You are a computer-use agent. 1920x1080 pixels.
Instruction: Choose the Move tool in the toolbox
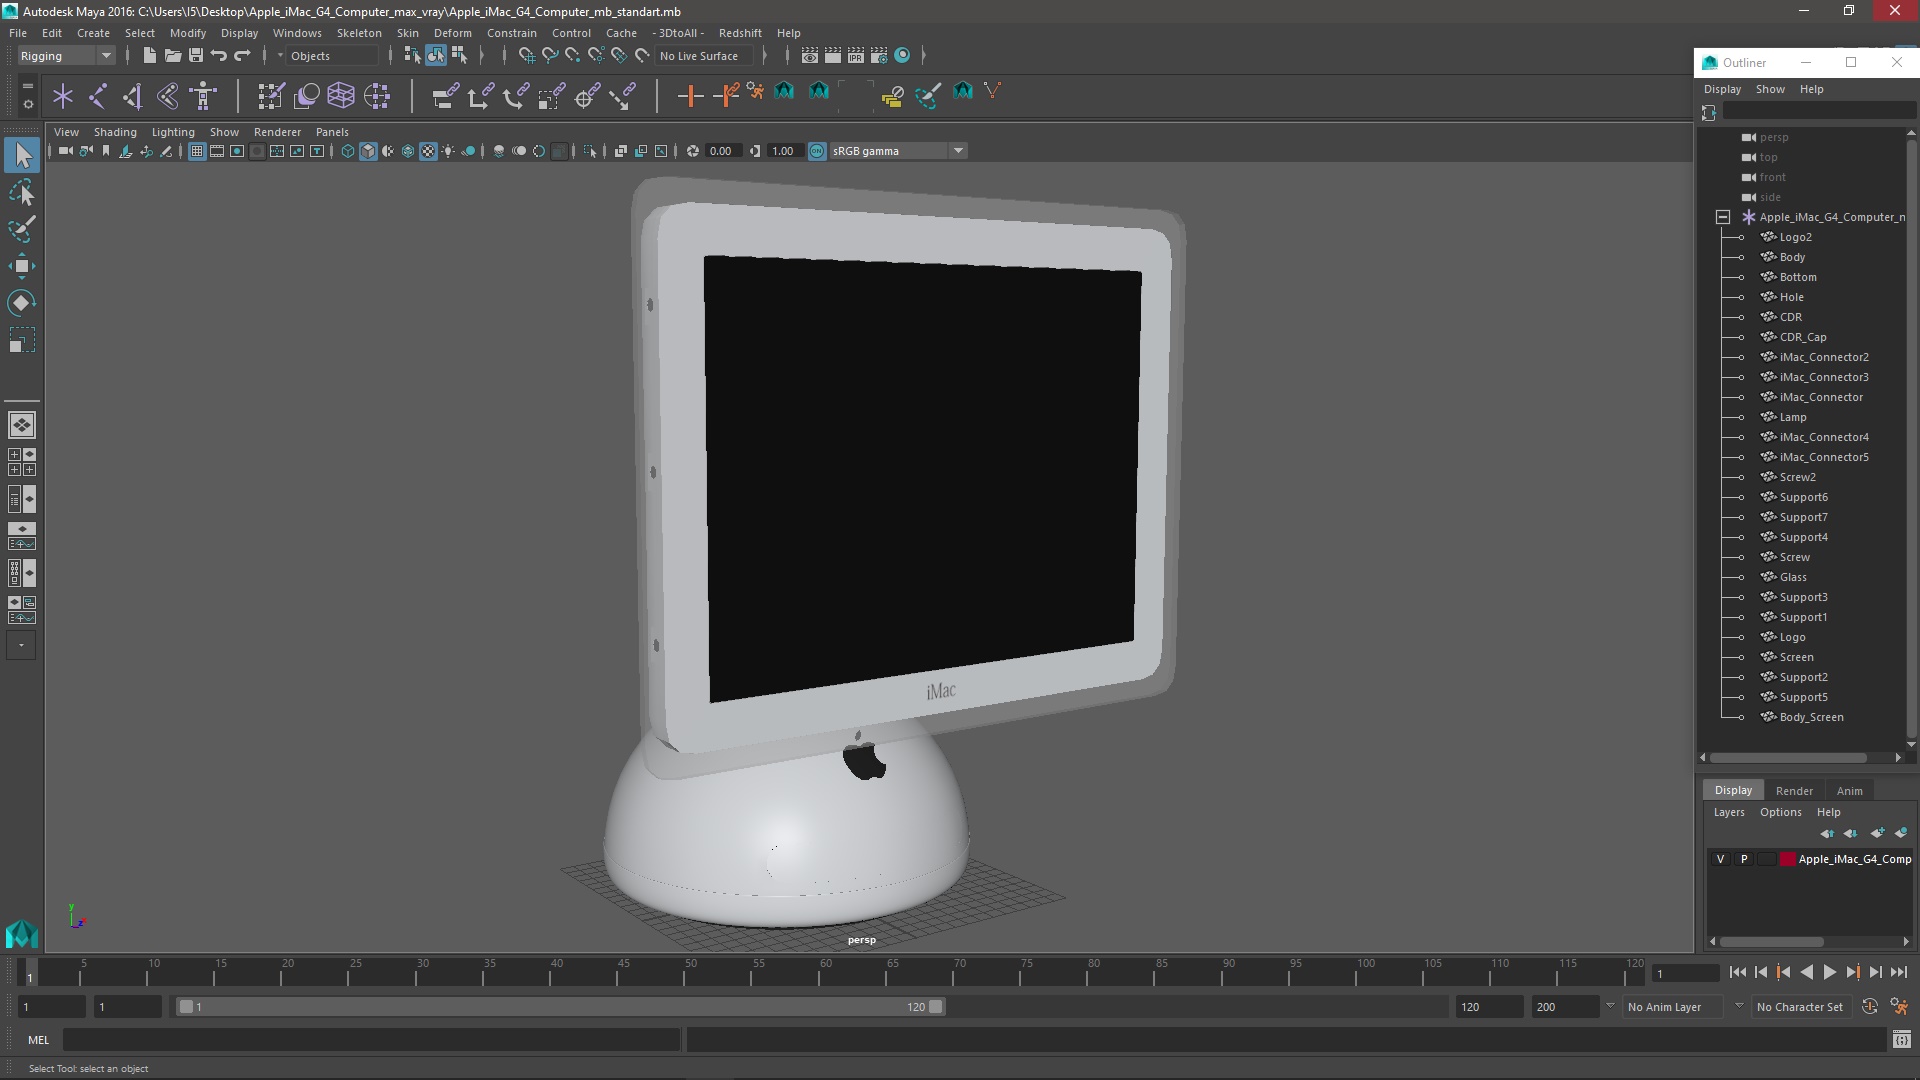pyautogui.click(x=22, y=266)
